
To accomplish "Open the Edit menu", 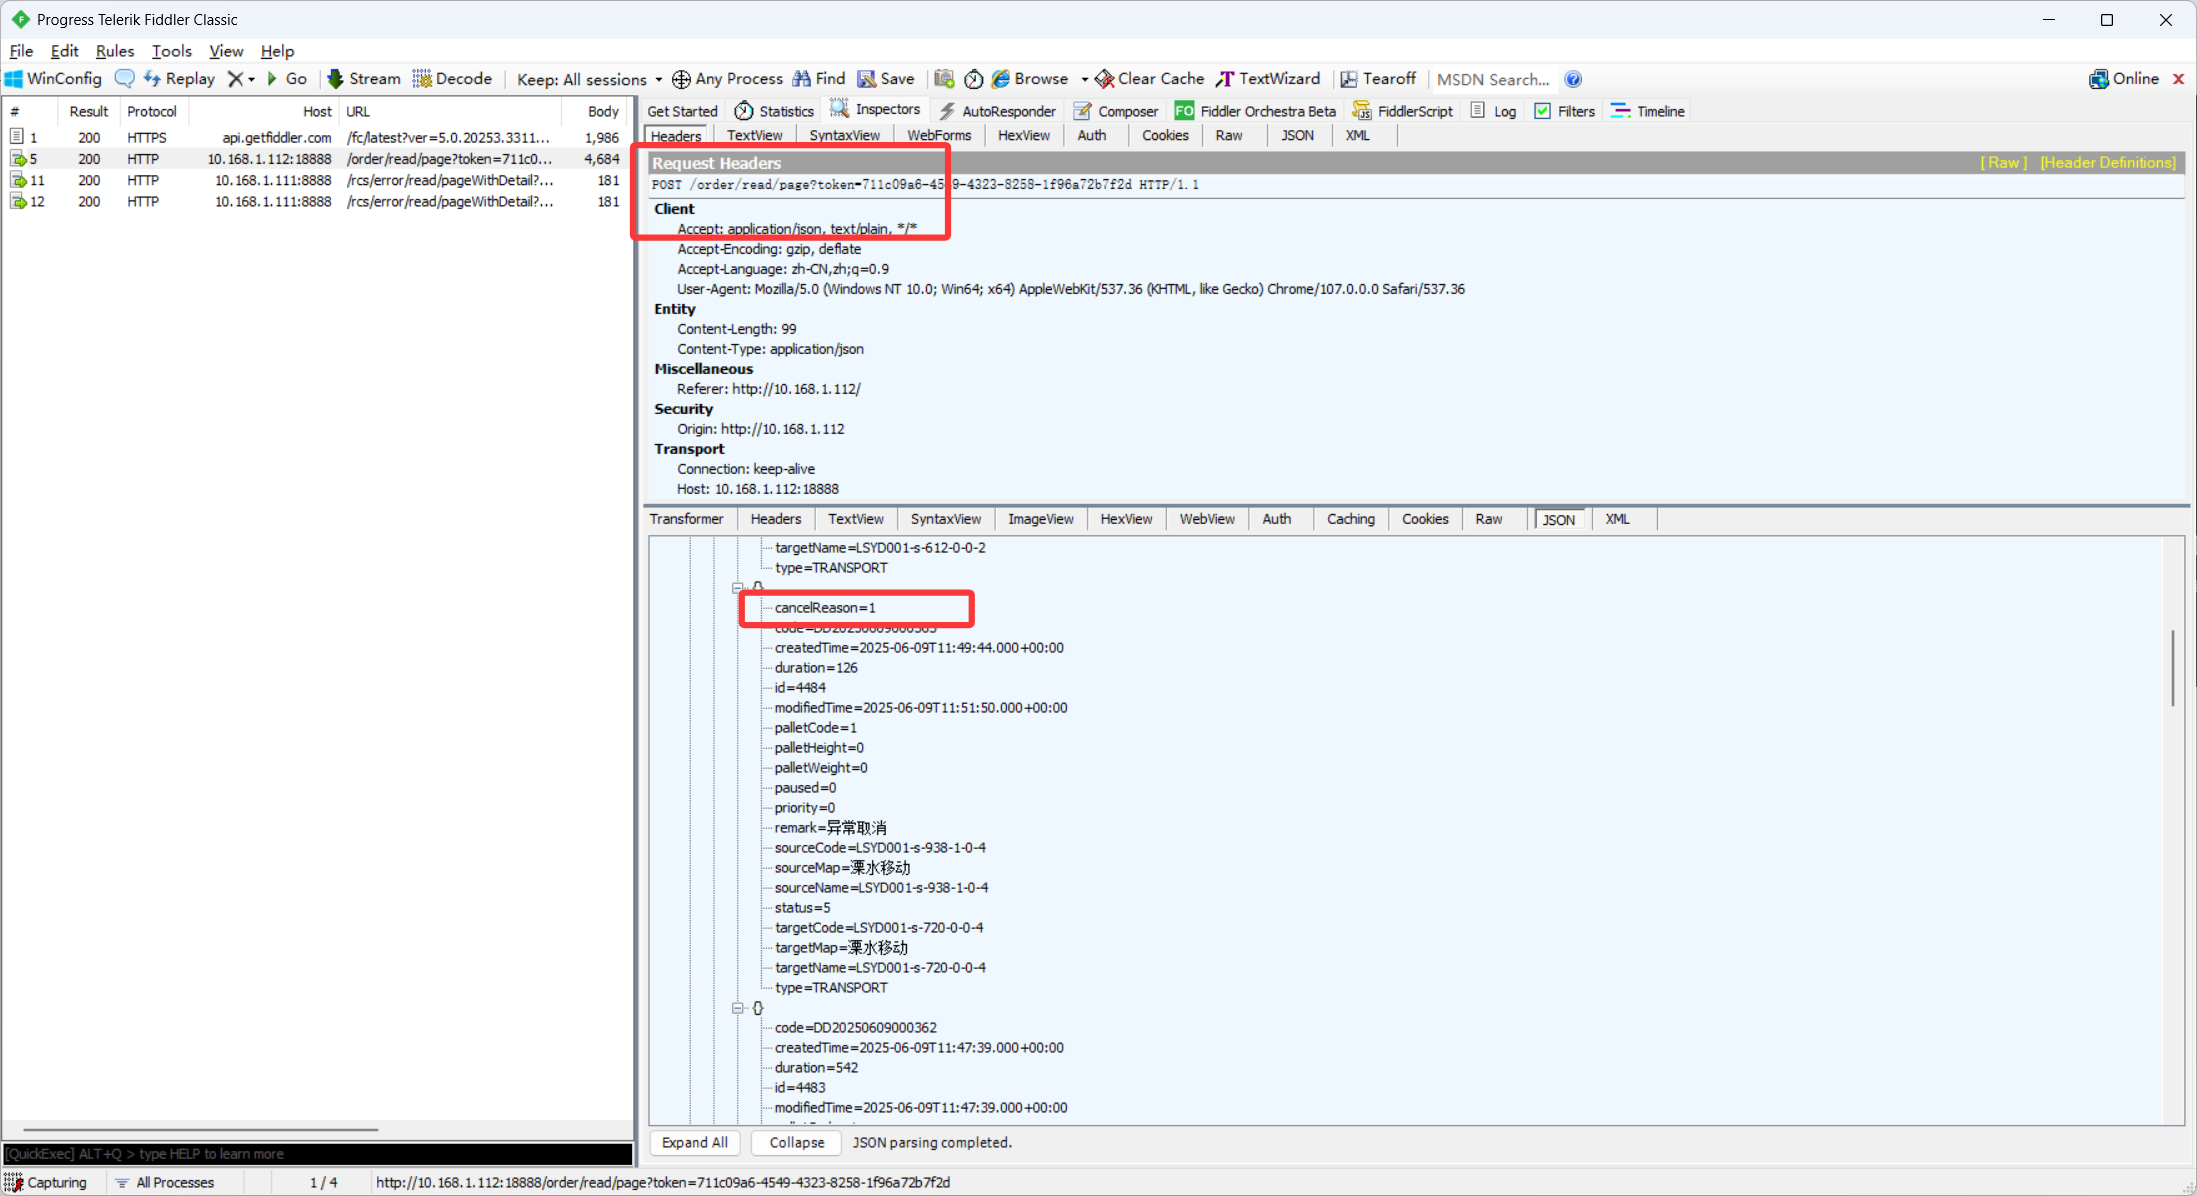I will (64, 51).
